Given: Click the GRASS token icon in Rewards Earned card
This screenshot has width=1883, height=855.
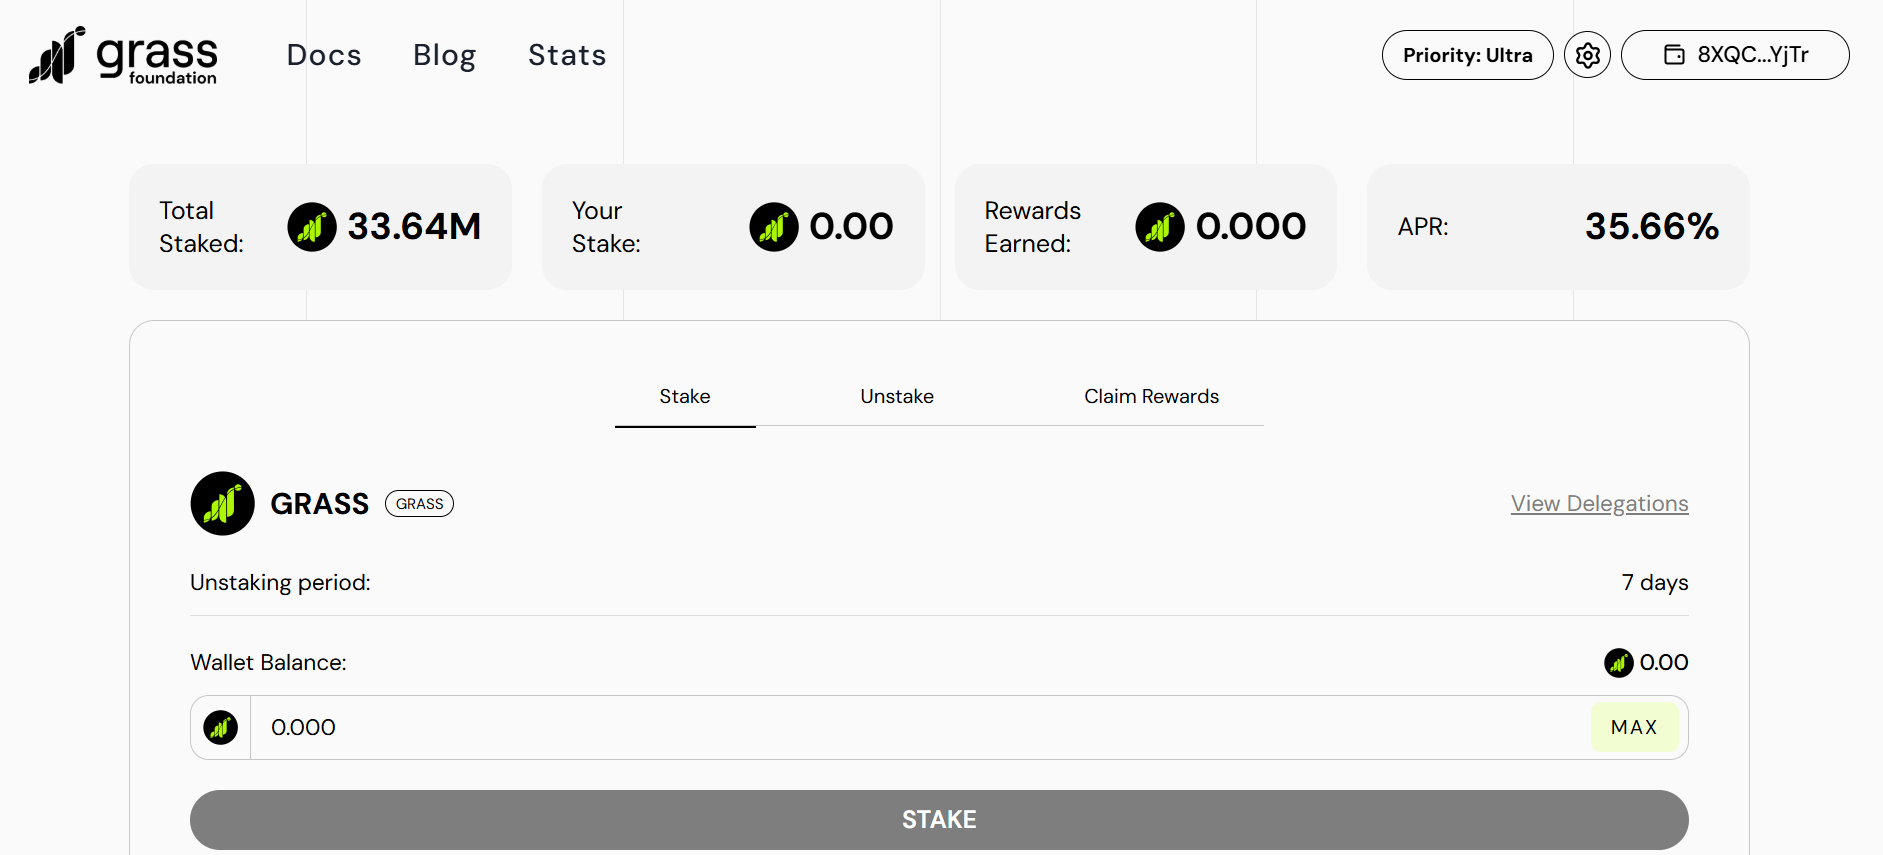Looking at the screenshot, I should [x=1160, y=227].
